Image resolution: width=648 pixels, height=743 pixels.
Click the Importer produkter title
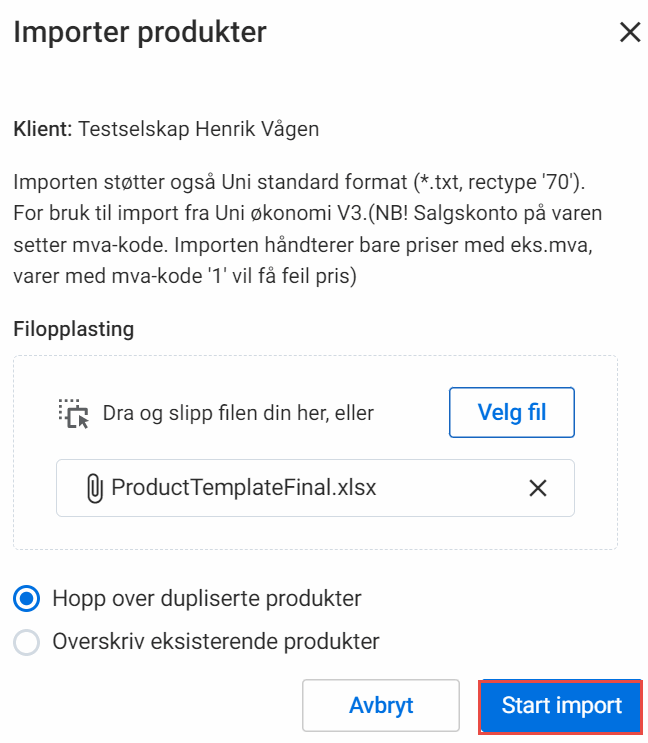coord(140,32)
